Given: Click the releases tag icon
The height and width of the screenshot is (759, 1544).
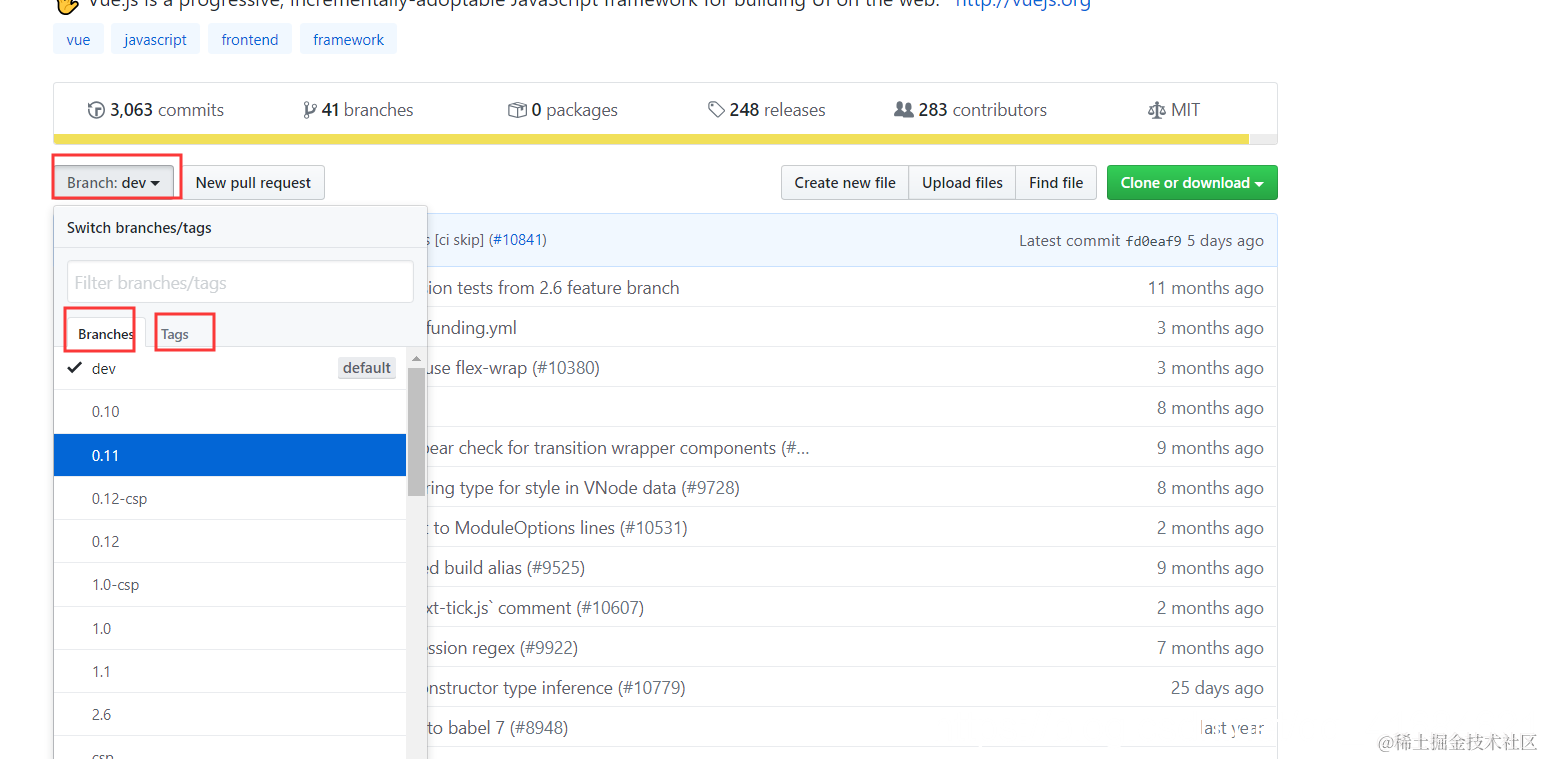Looking at the screenshot, I should point(716,110).
